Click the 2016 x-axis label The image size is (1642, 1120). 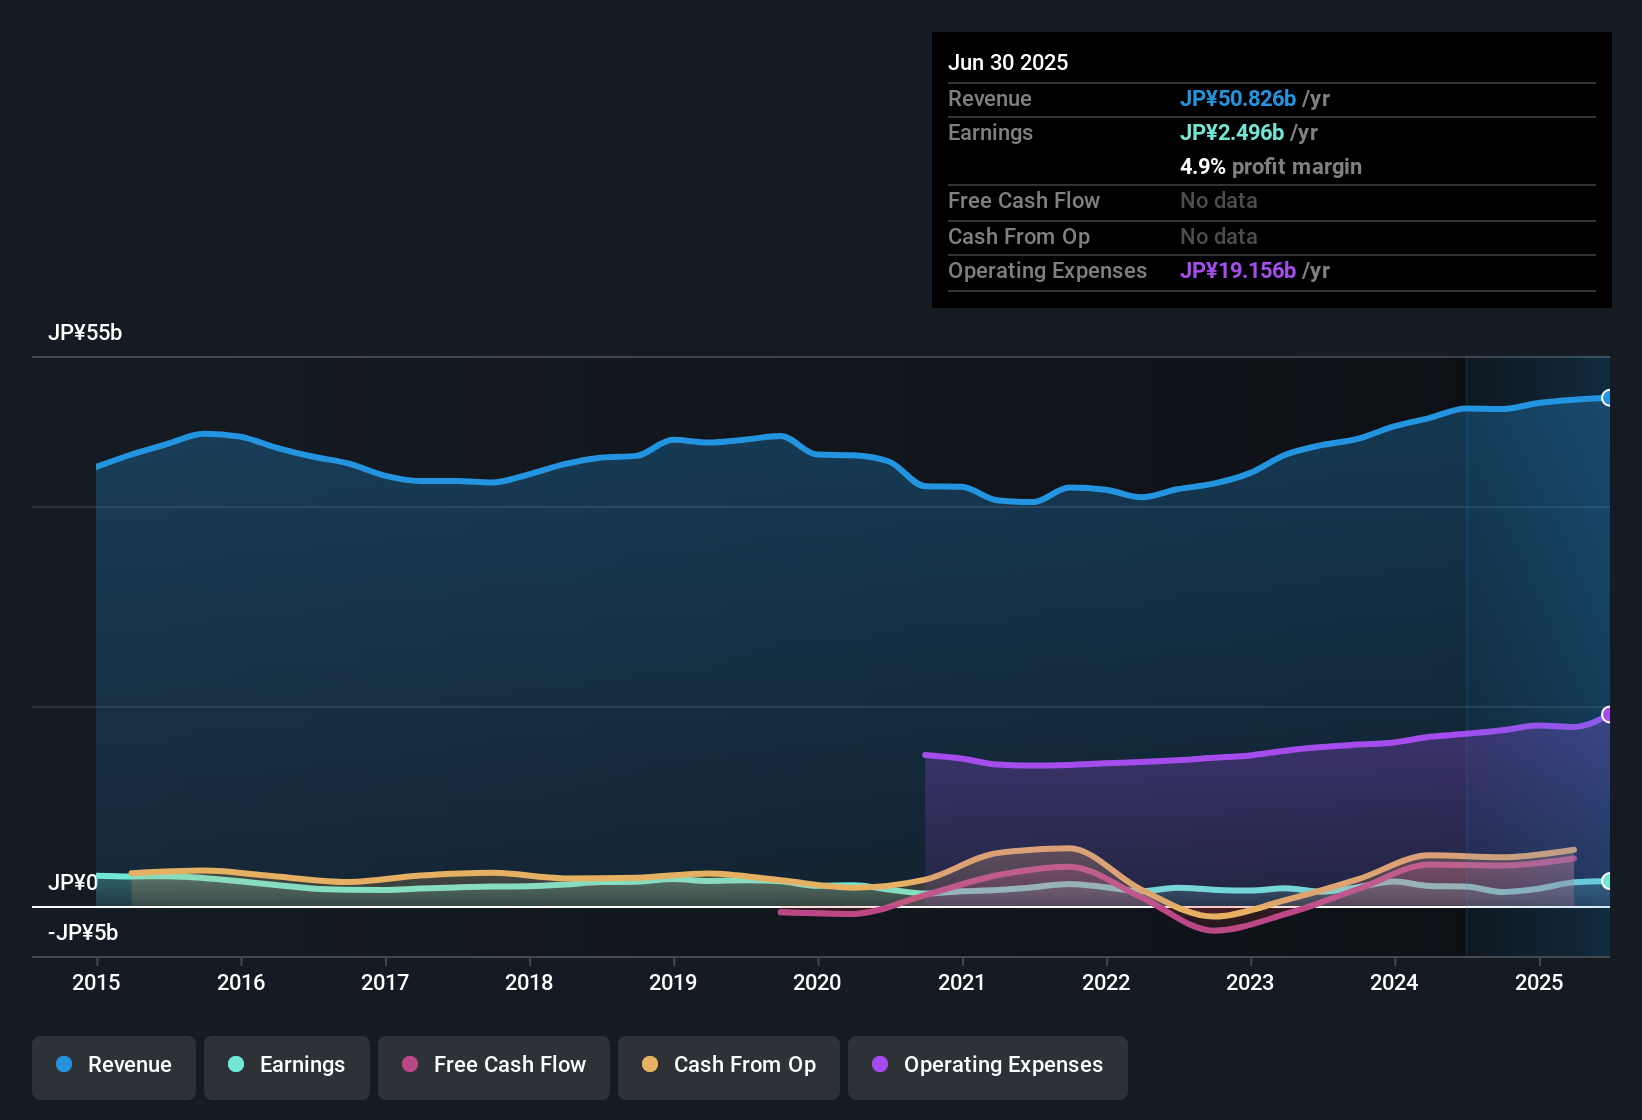241,983
